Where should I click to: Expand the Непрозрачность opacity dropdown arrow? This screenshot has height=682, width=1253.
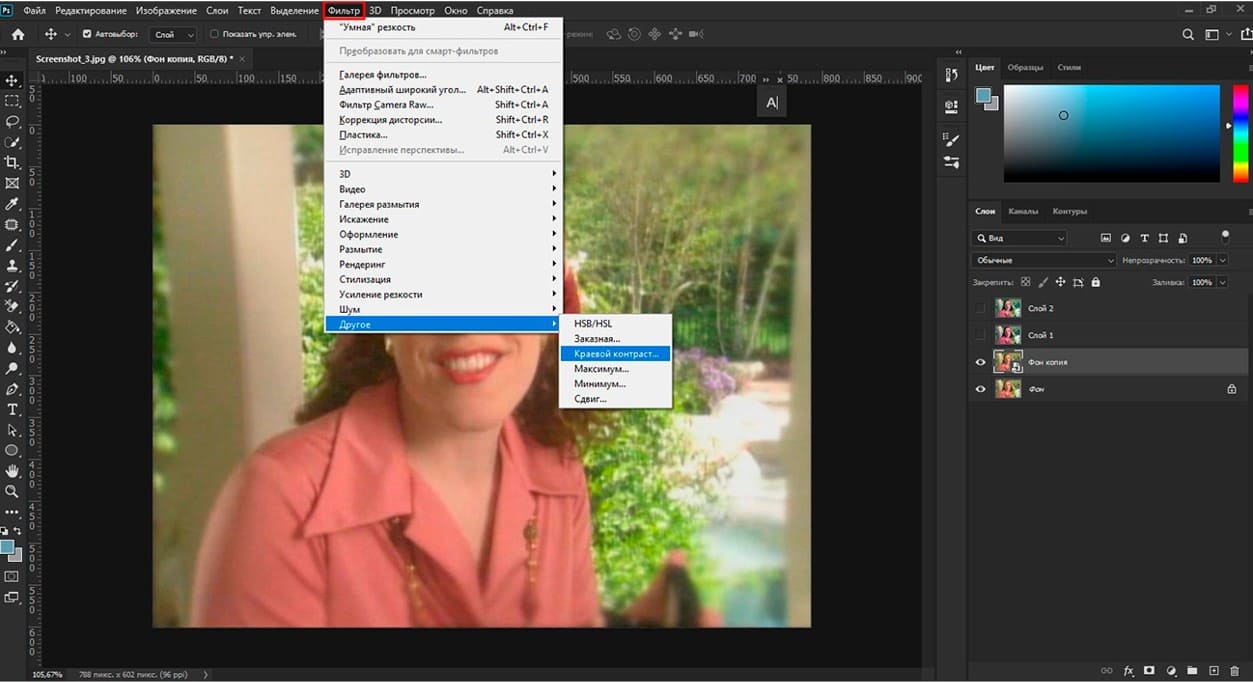pyautogui.click(x=1222, y=260)
